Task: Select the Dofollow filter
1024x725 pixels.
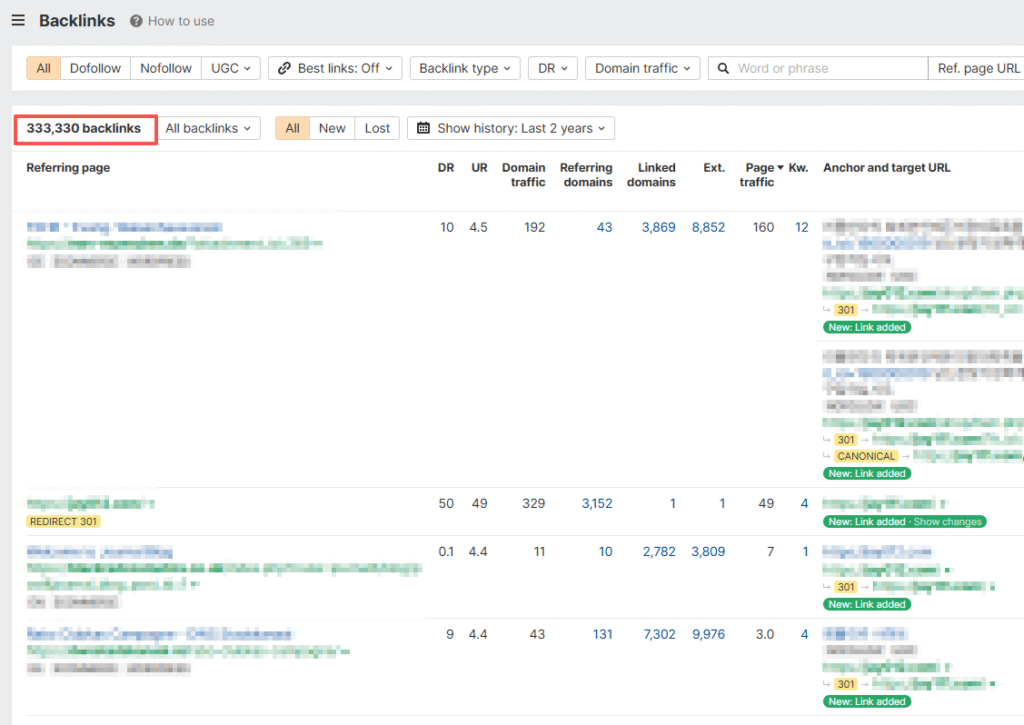Action: click(95, 68)
